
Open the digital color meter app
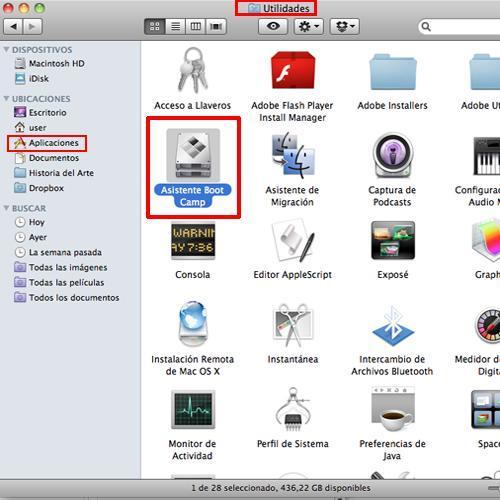pos(488,325)
